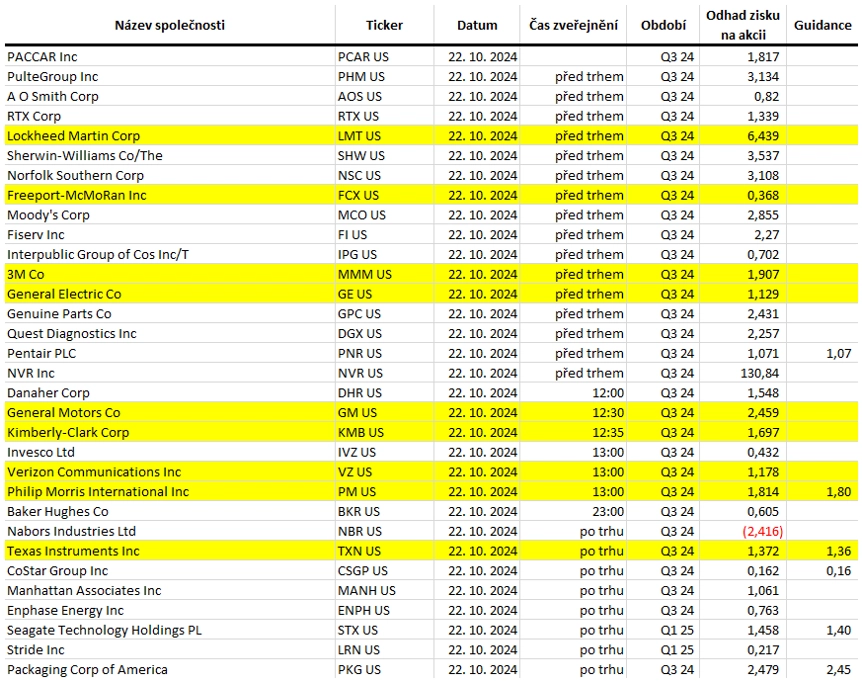Select the Guidance column header
This screenshot has width=862, height=683.
(x=822, y=25)
